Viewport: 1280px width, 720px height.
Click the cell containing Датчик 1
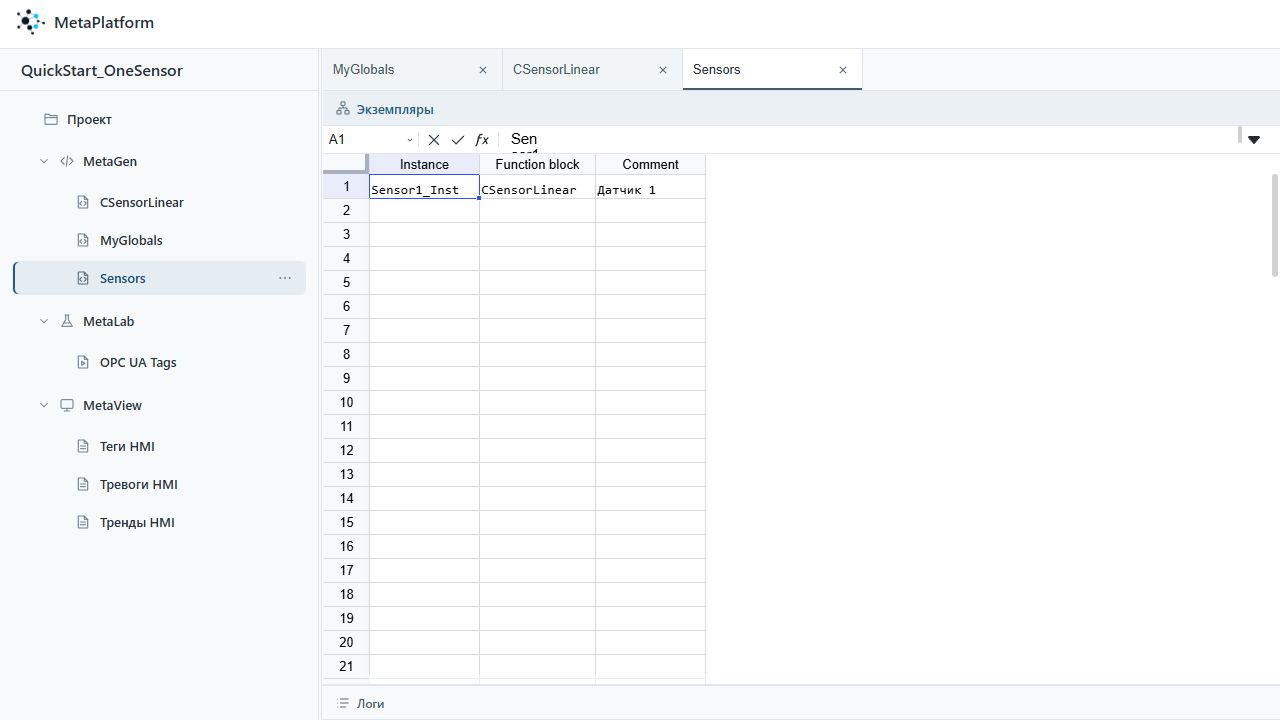click(650, 187)
